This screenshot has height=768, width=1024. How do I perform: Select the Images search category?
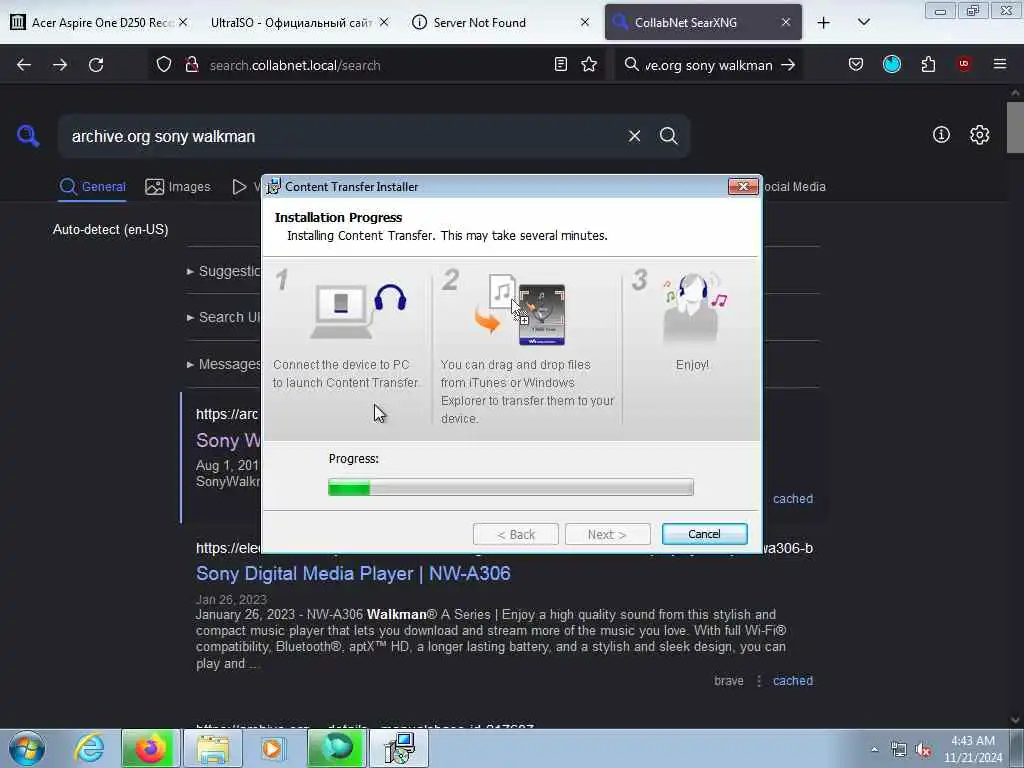178,187
